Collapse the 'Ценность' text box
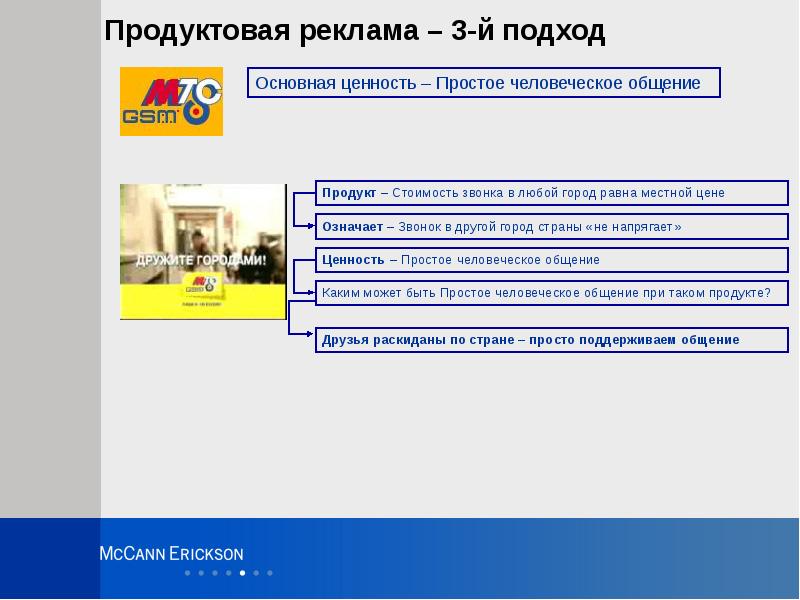 point(550,258)
